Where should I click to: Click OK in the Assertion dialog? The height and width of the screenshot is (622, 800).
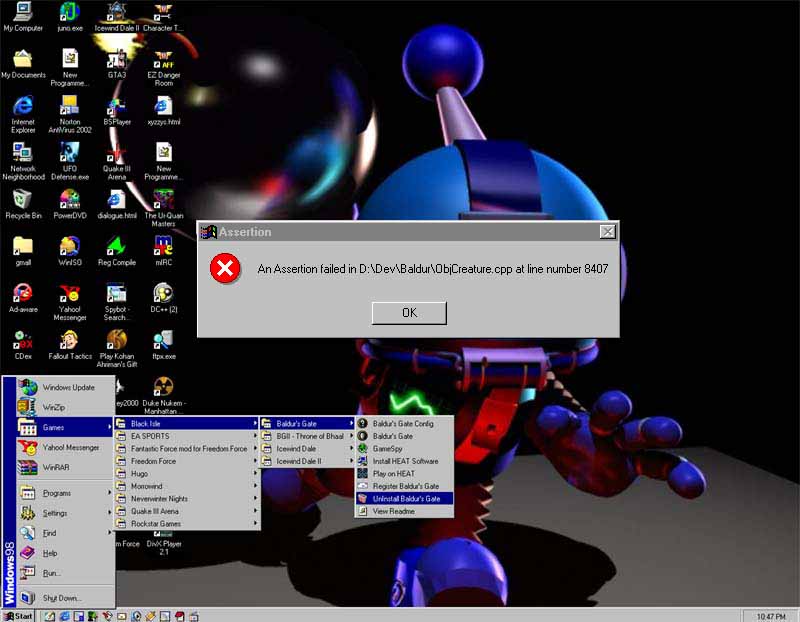tap(409, 313)
